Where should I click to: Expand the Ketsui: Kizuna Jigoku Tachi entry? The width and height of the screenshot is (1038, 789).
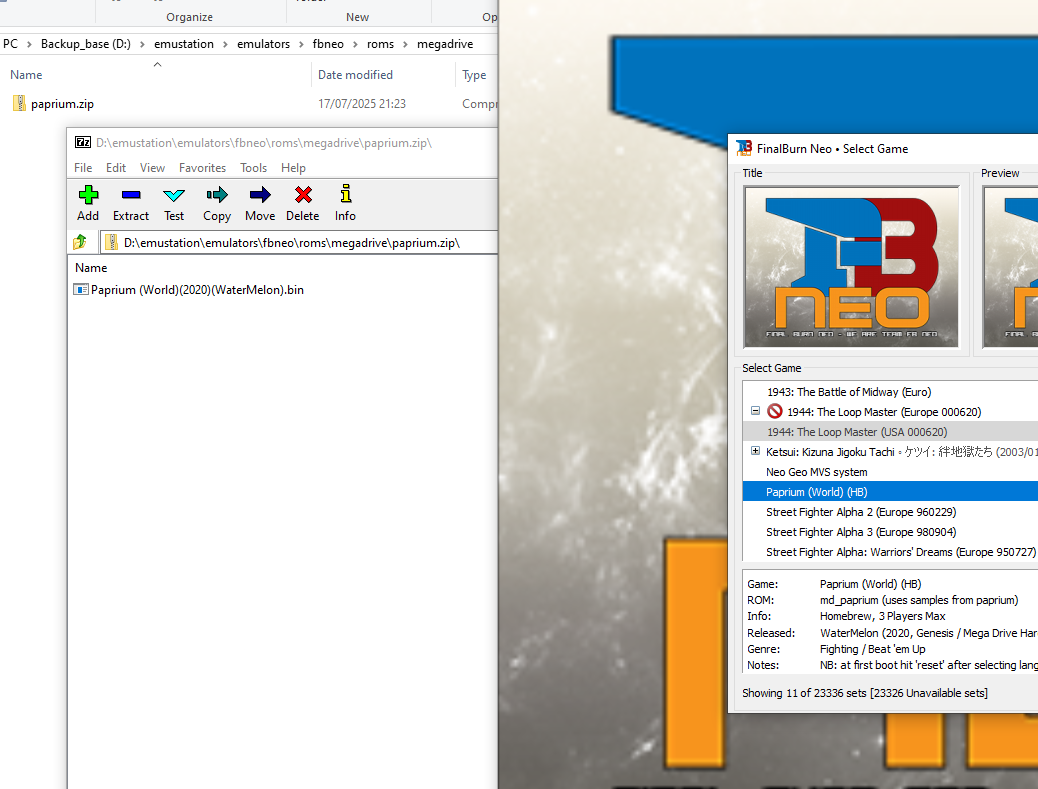756,451
